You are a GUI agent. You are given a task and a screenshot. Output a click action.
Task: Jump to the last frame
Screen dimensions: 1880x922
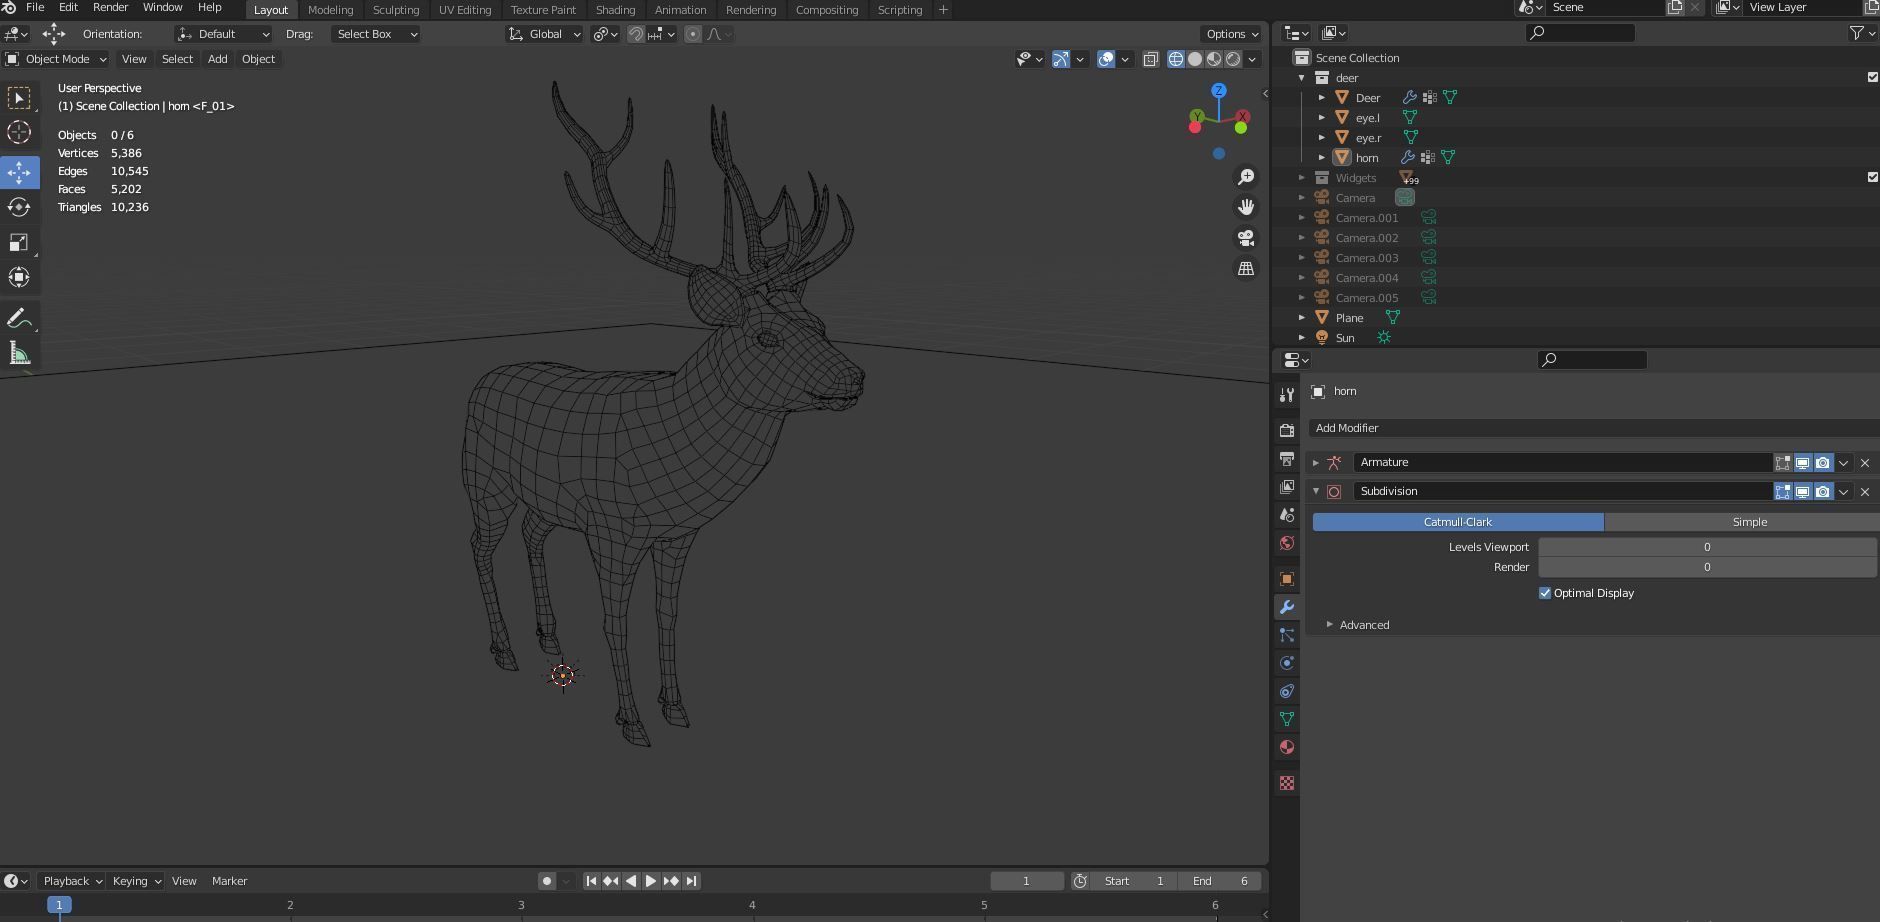click(x=691, y=881)
